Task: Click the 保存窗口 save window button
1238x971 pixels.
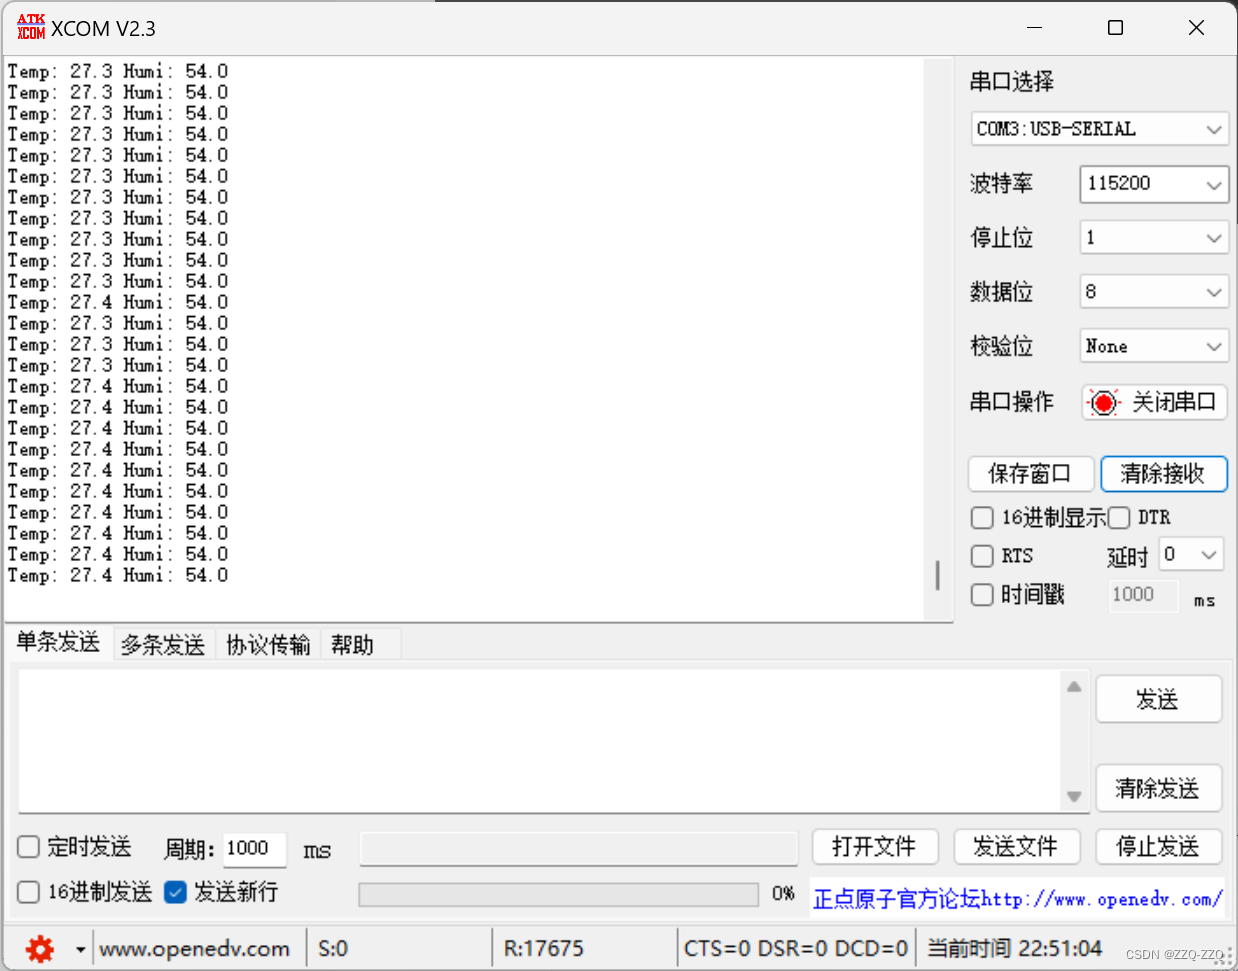Action: pyautogui.click(x=1031, y=474)
